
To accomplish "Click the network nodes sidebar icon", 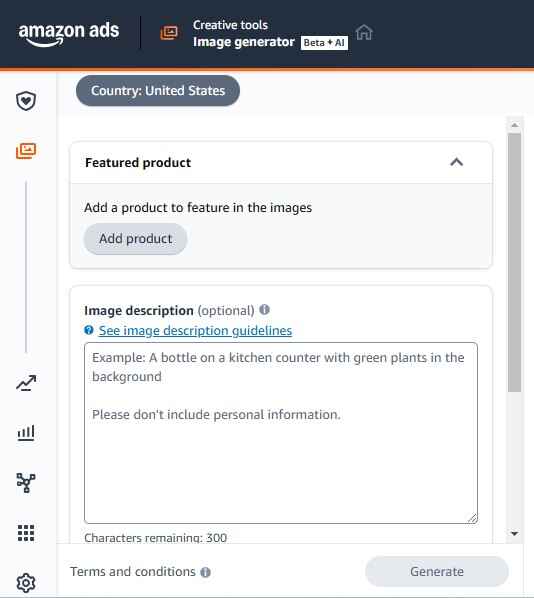I will [26, 483].
